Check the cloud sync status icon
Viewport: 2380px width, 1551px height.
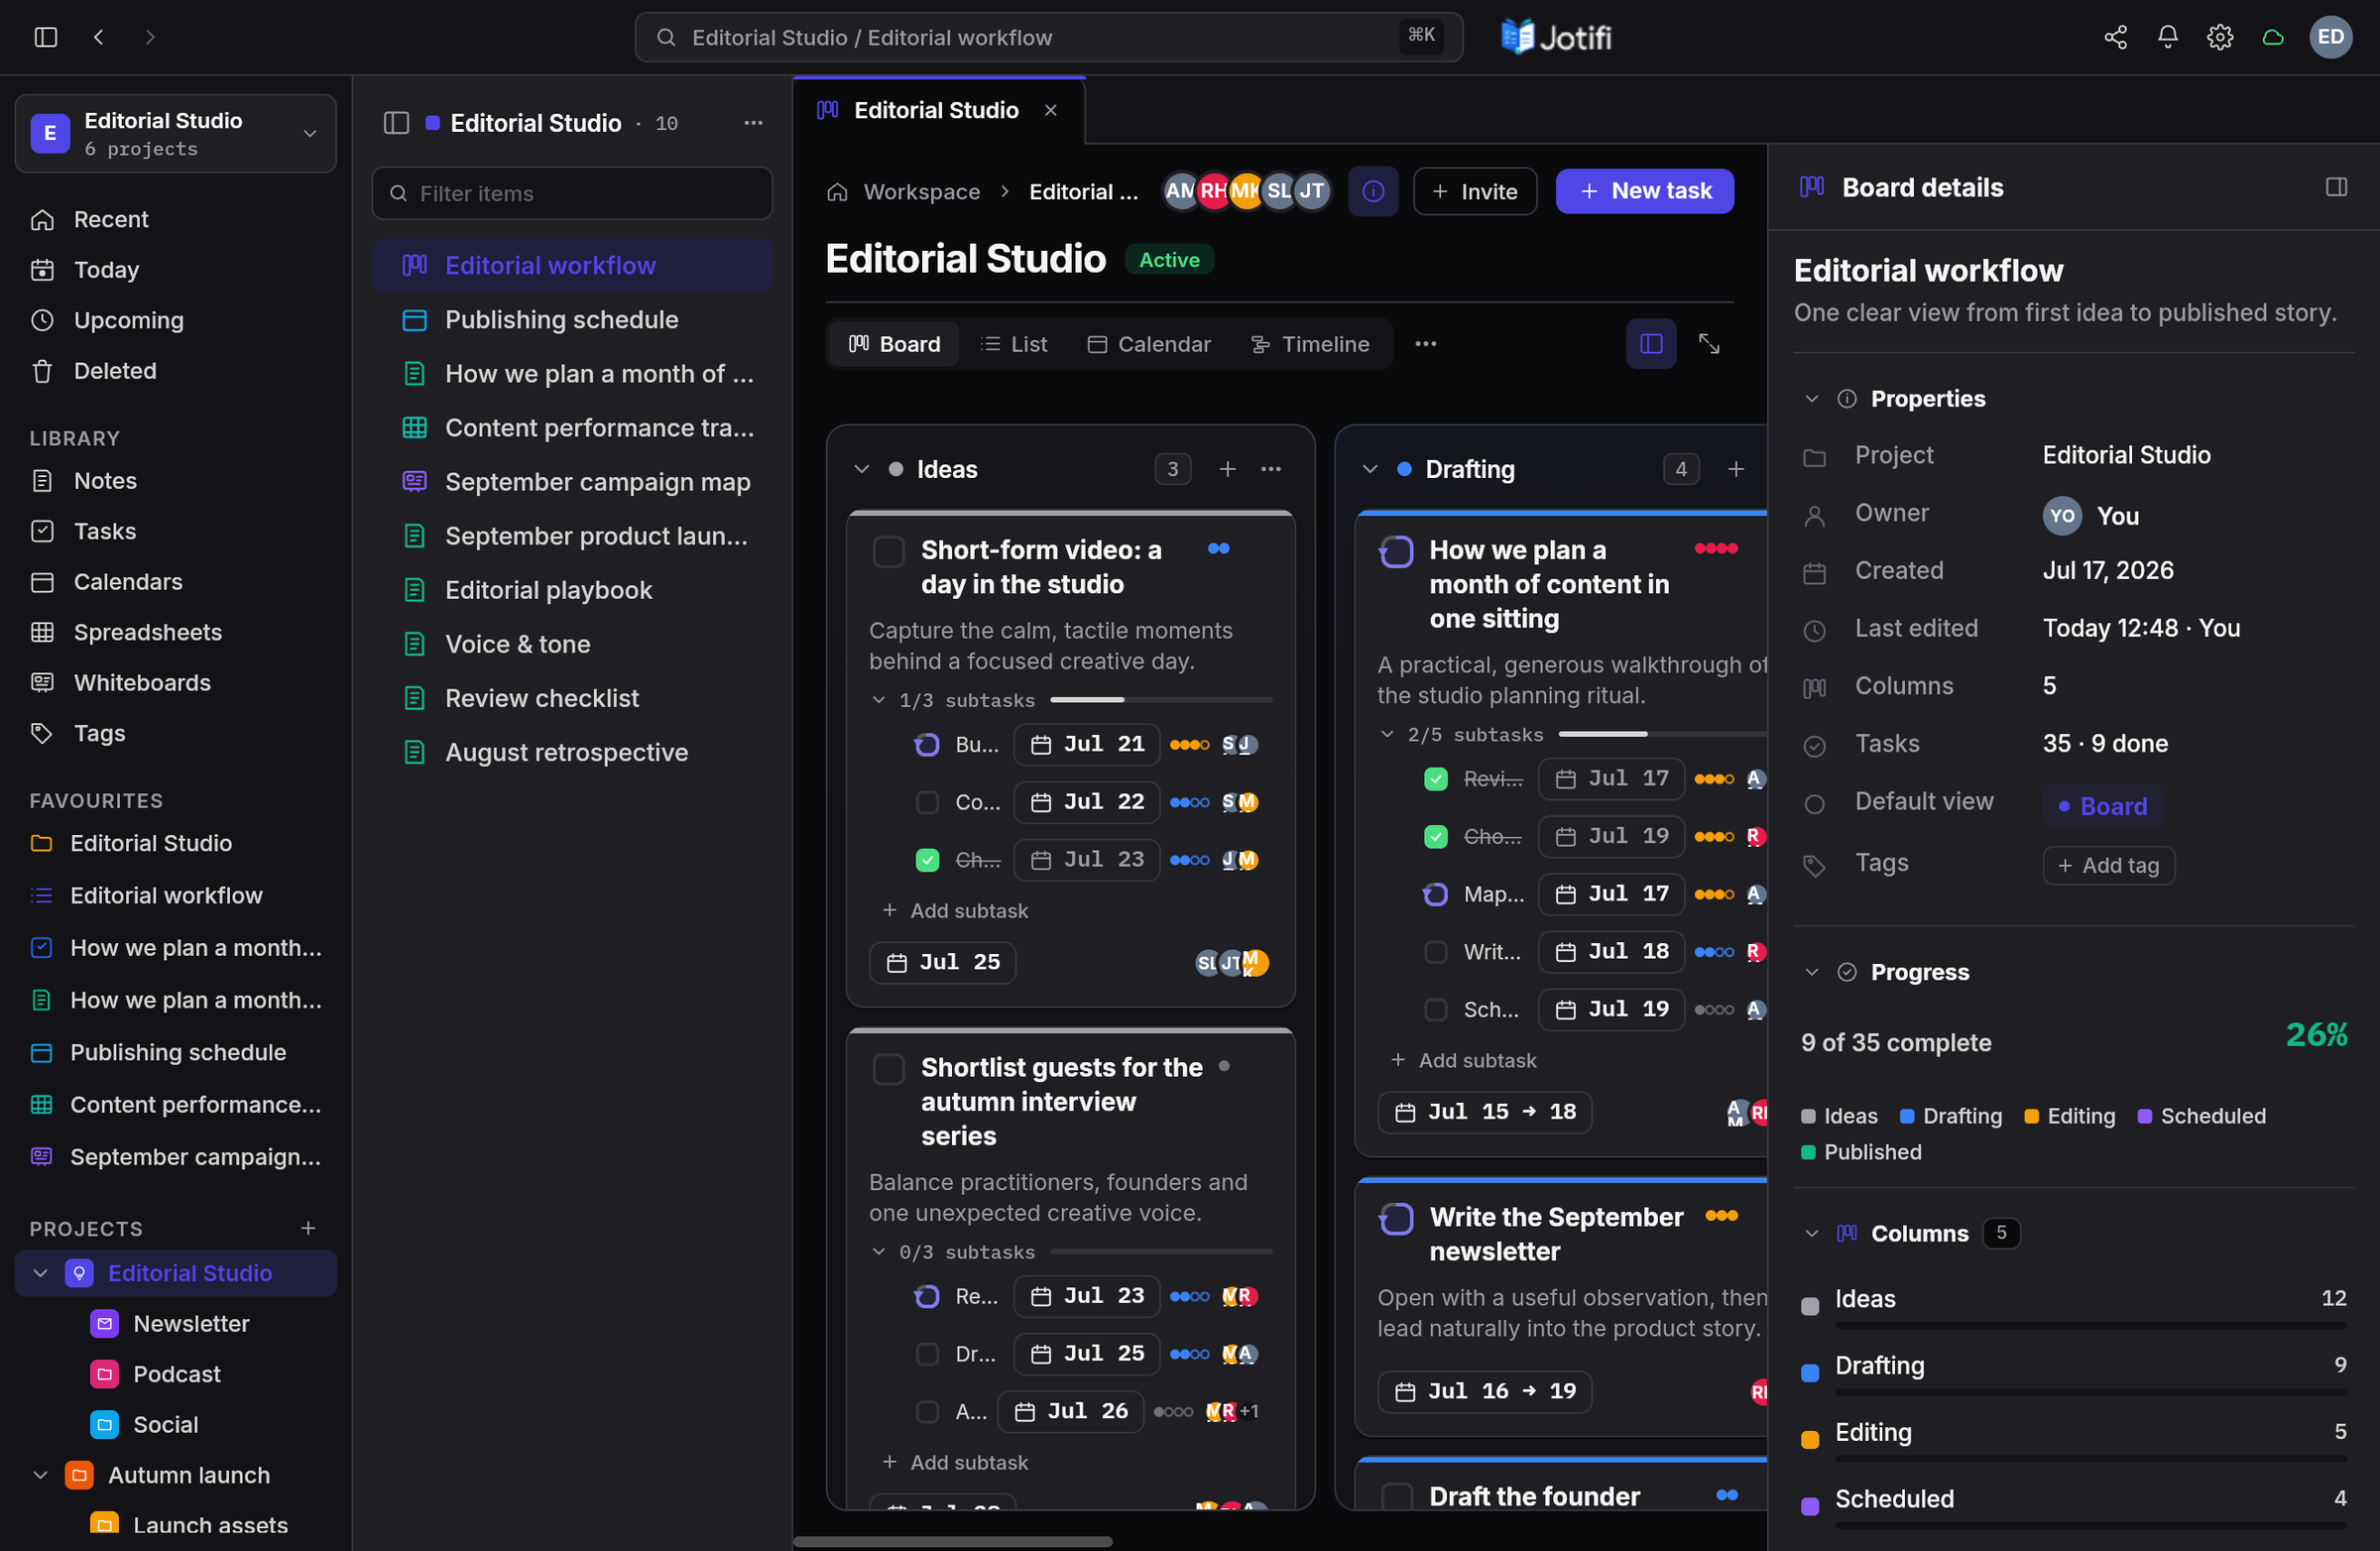tap(2273, 37)
